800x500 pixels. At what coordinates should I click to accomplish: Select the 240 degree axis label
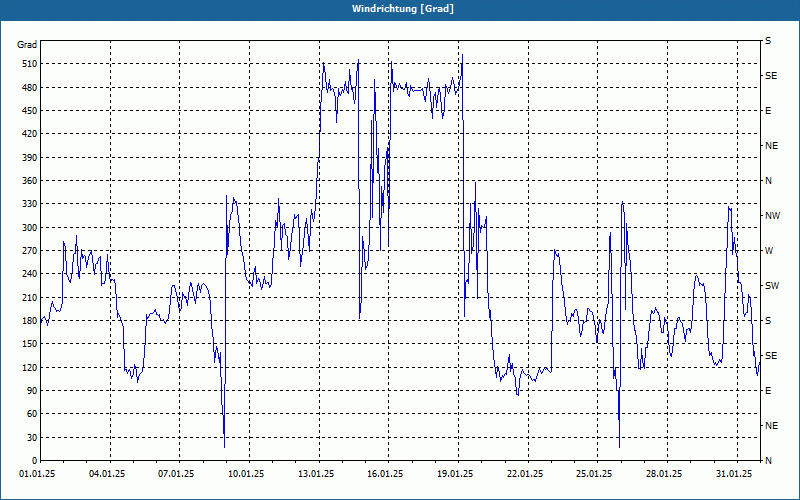pos(30,274)
